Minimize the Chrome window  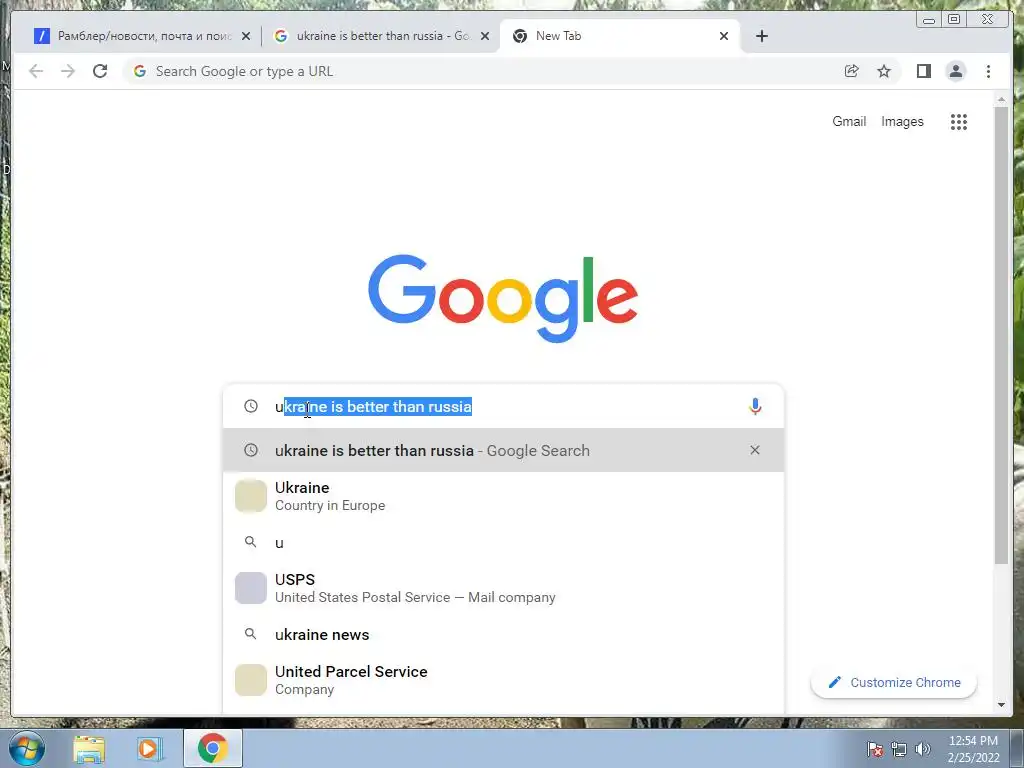[x=929, y=20]
